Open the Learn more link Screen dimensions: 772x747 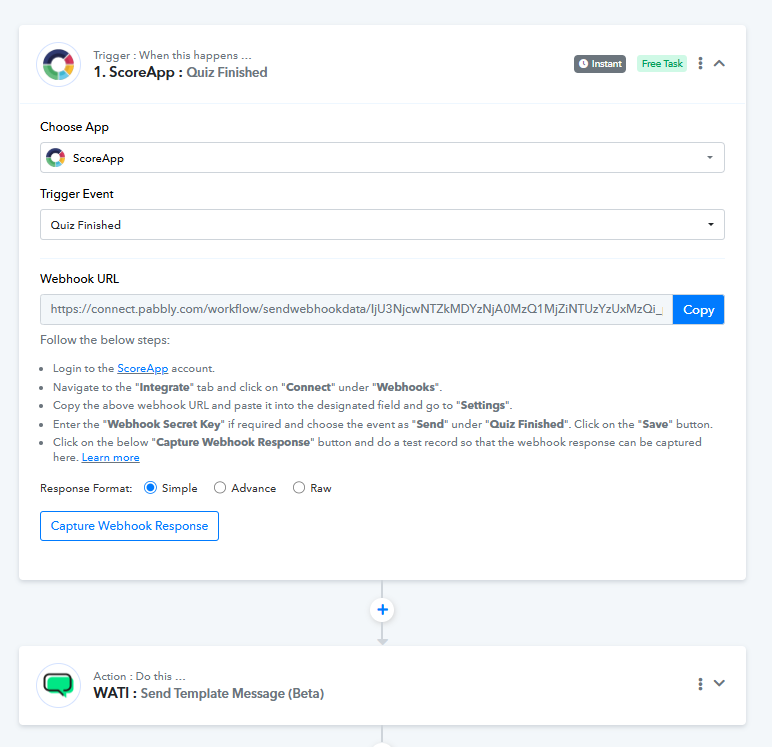click(111, 457)
